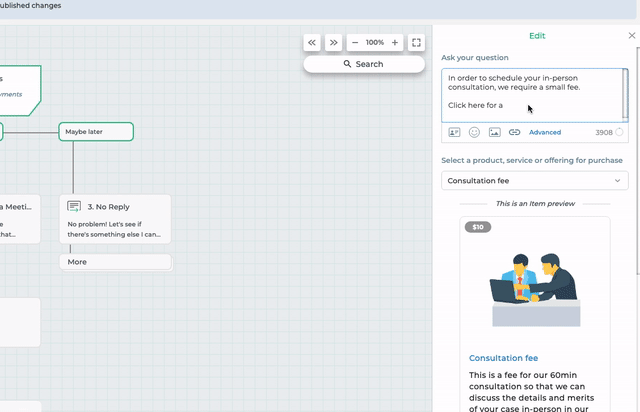Click the $10 price badge
This screenshot has width=640, height=412.
coord(478,227)
